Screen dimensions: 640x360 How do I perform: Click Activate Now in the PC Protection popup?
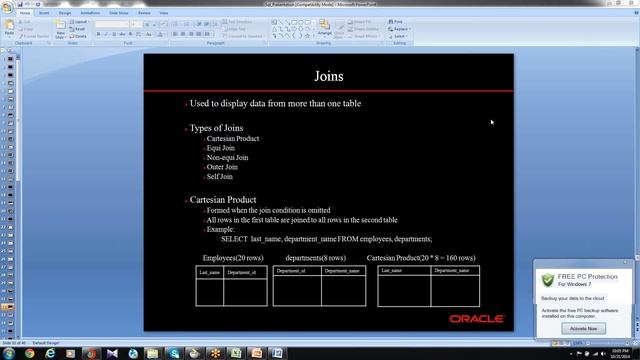coord(583,329)
